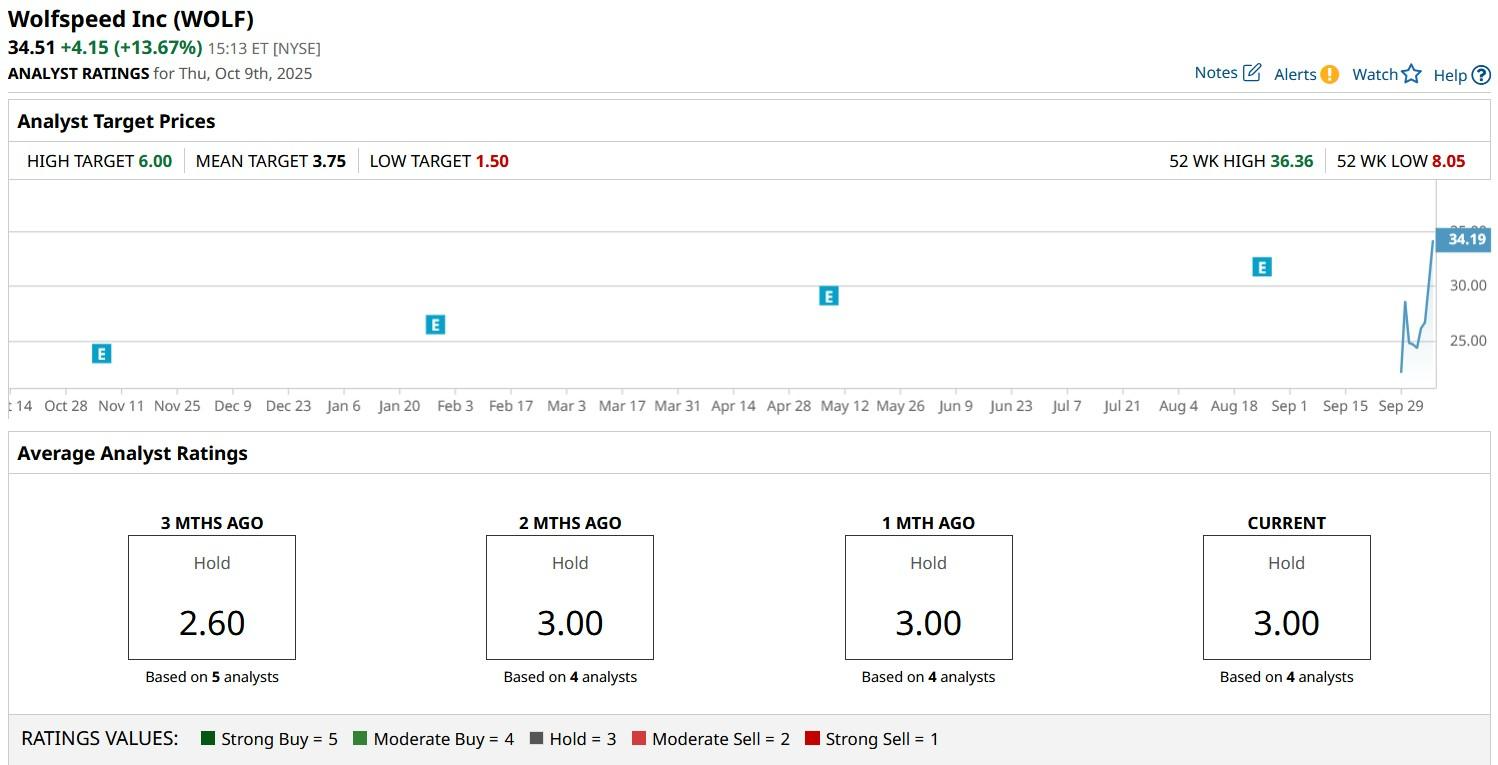The image size is (1498, 765).
Task: Click the 52 WK LOW value 8.05
Action: coord(1449,161)
